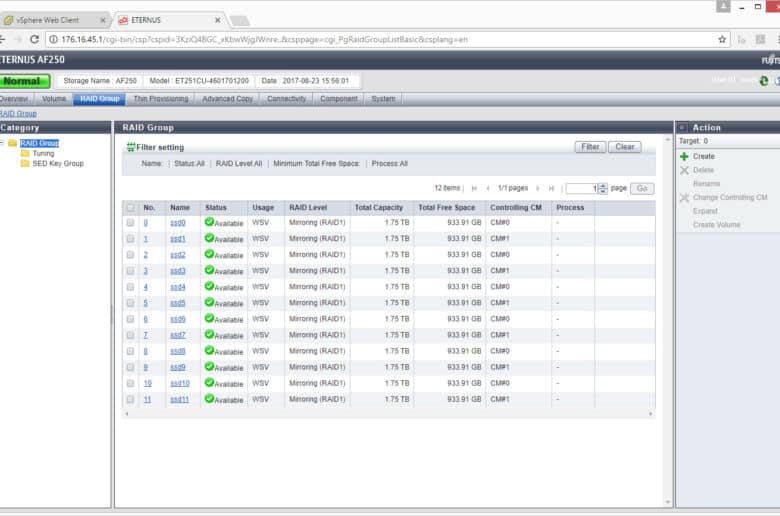780x516 pixels.
Task: Click the ETERNUS tab favicon
Action: click(x=123, y=20)
